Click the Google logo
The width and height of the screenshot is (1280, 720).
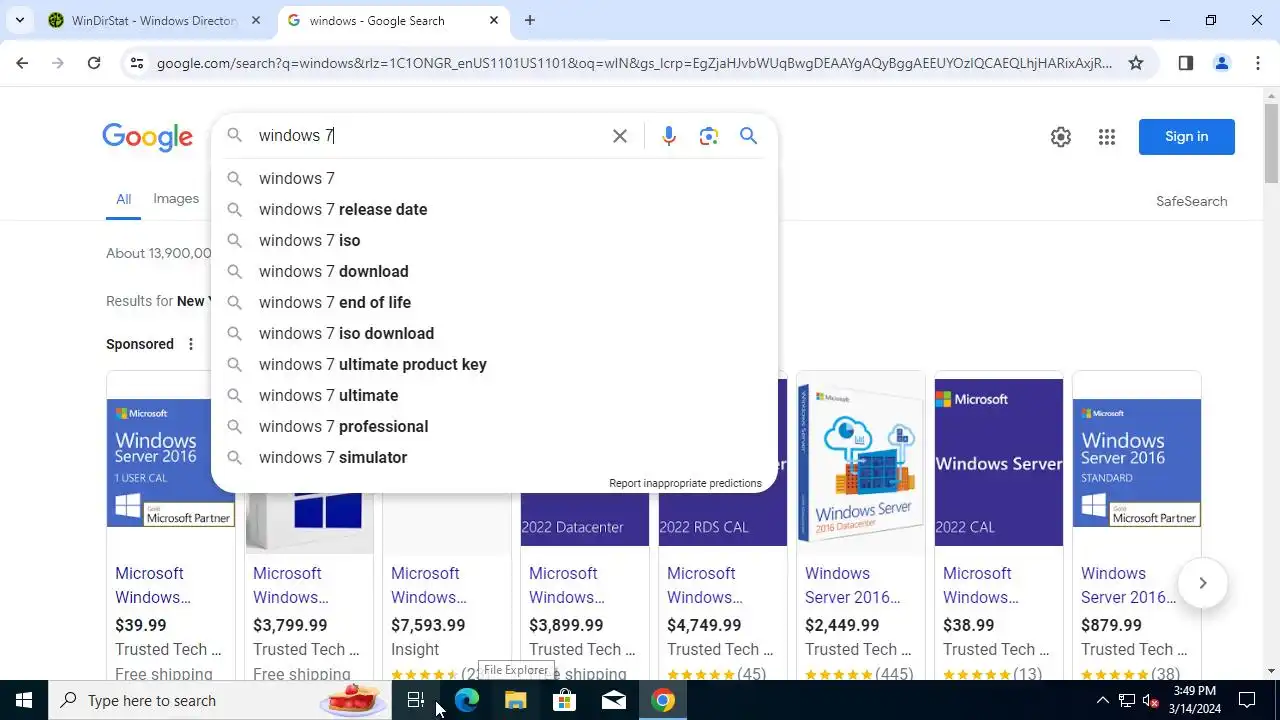[x=147, y=137]
